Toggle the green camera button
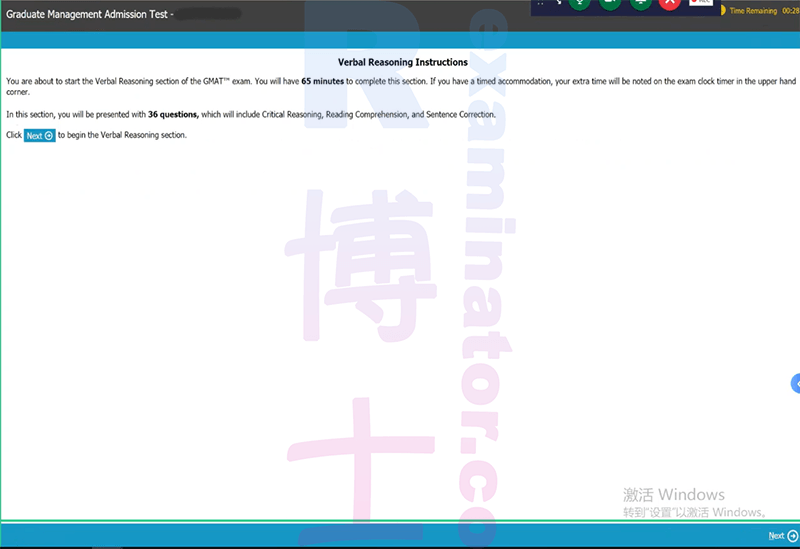 (610, 4)
